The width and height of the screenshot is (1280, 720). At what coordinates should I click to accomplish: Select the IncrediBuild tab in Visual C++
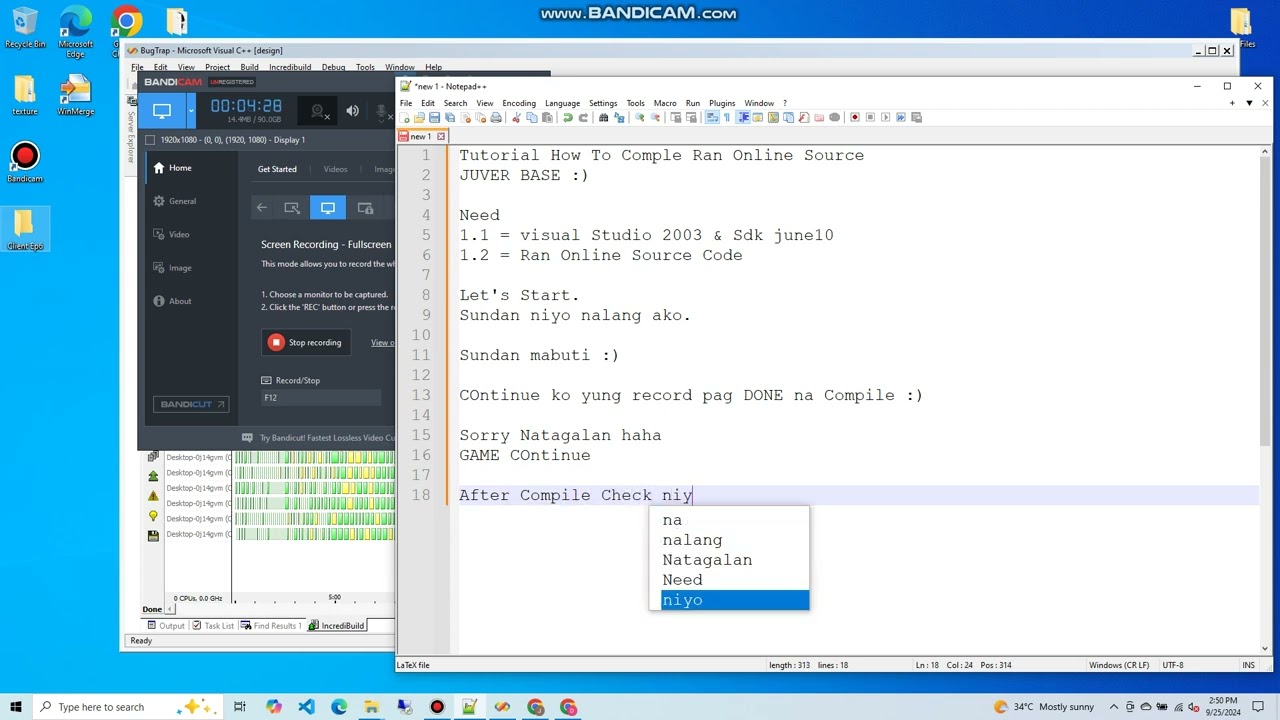pos(337,626)
